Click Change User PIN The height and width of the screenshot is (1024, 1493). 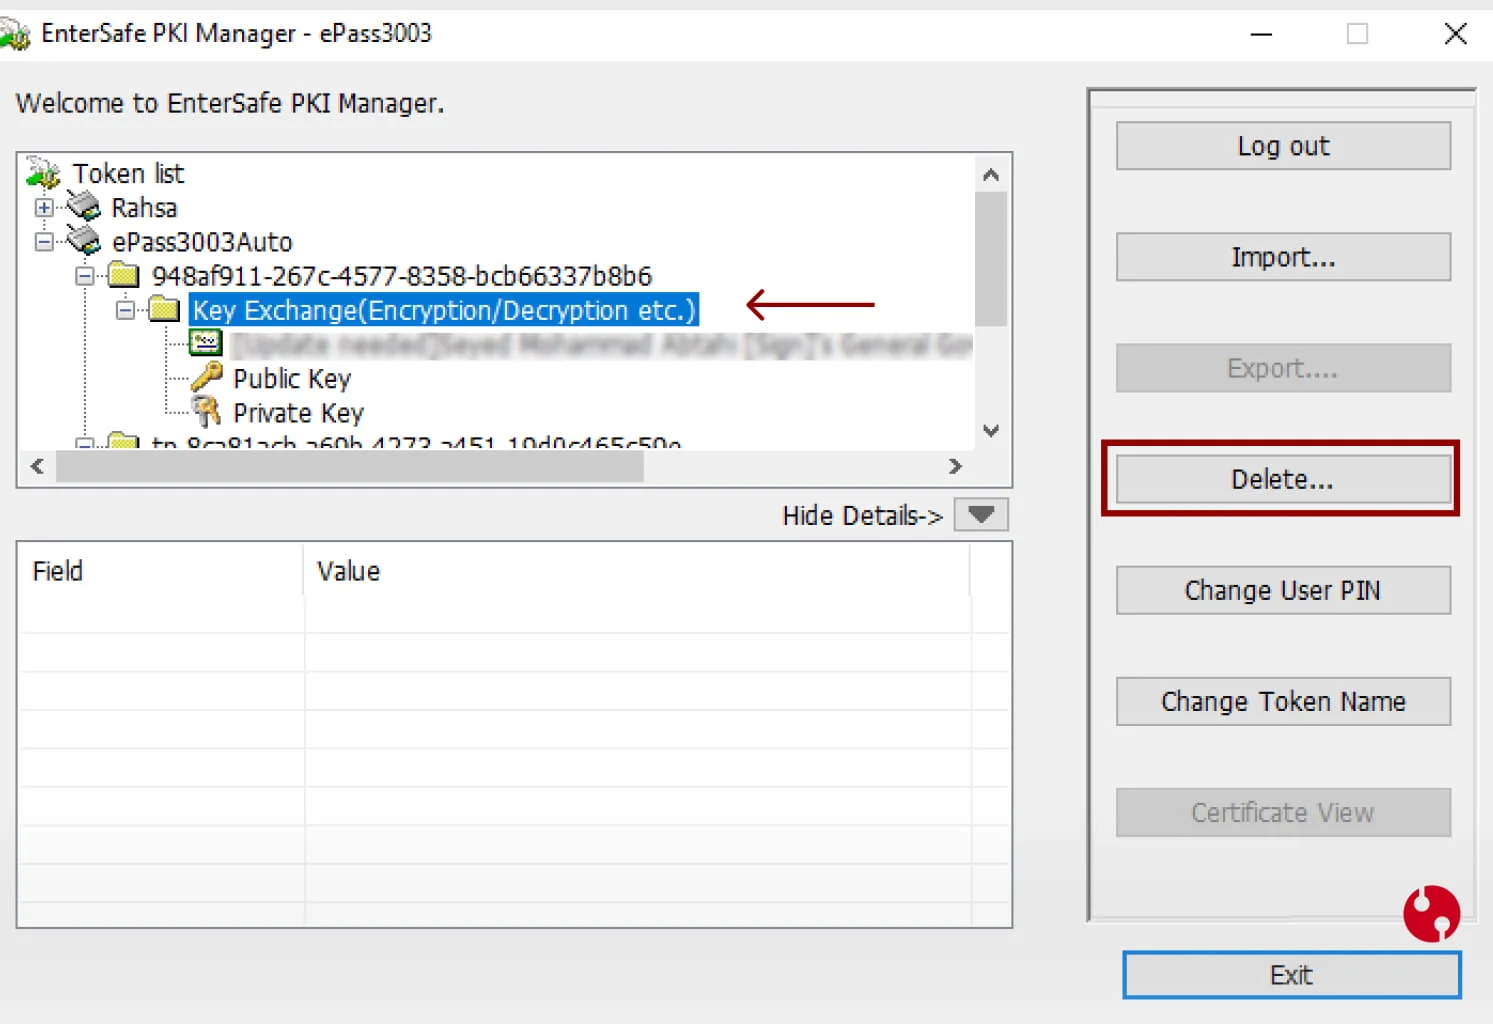[x=1283, y=590]
